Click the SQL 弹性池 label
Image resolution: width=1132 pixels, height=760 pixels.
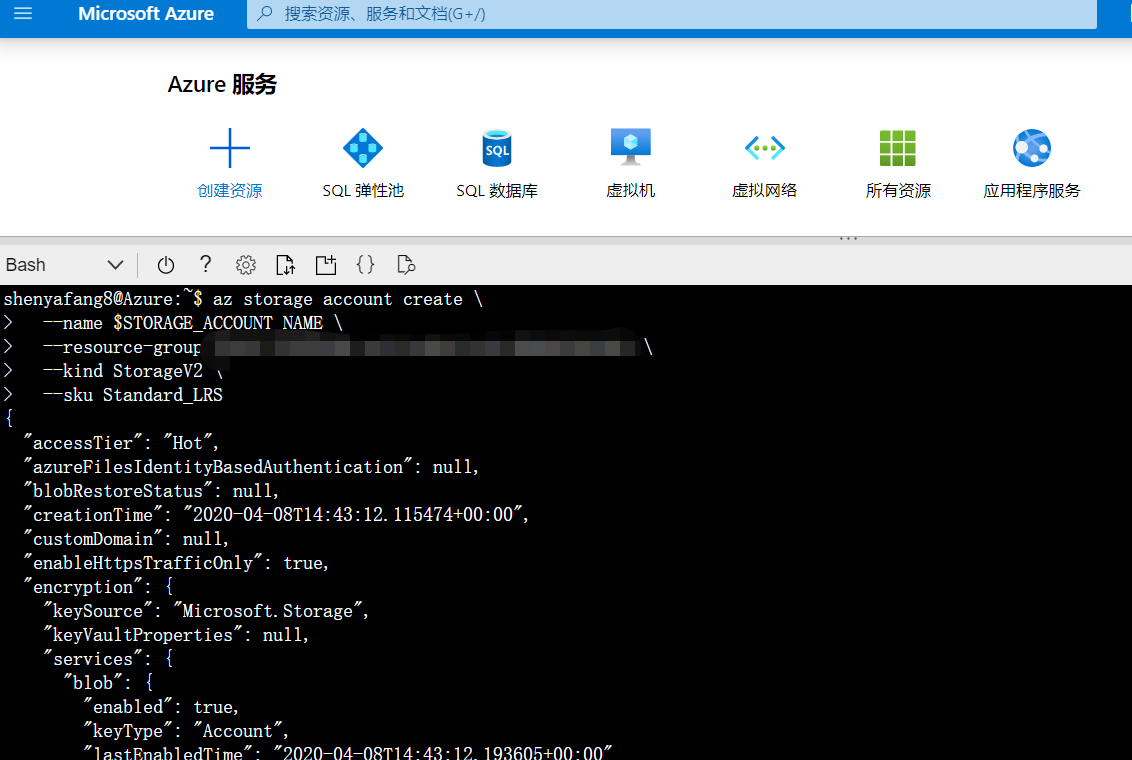tap(363, 191)
